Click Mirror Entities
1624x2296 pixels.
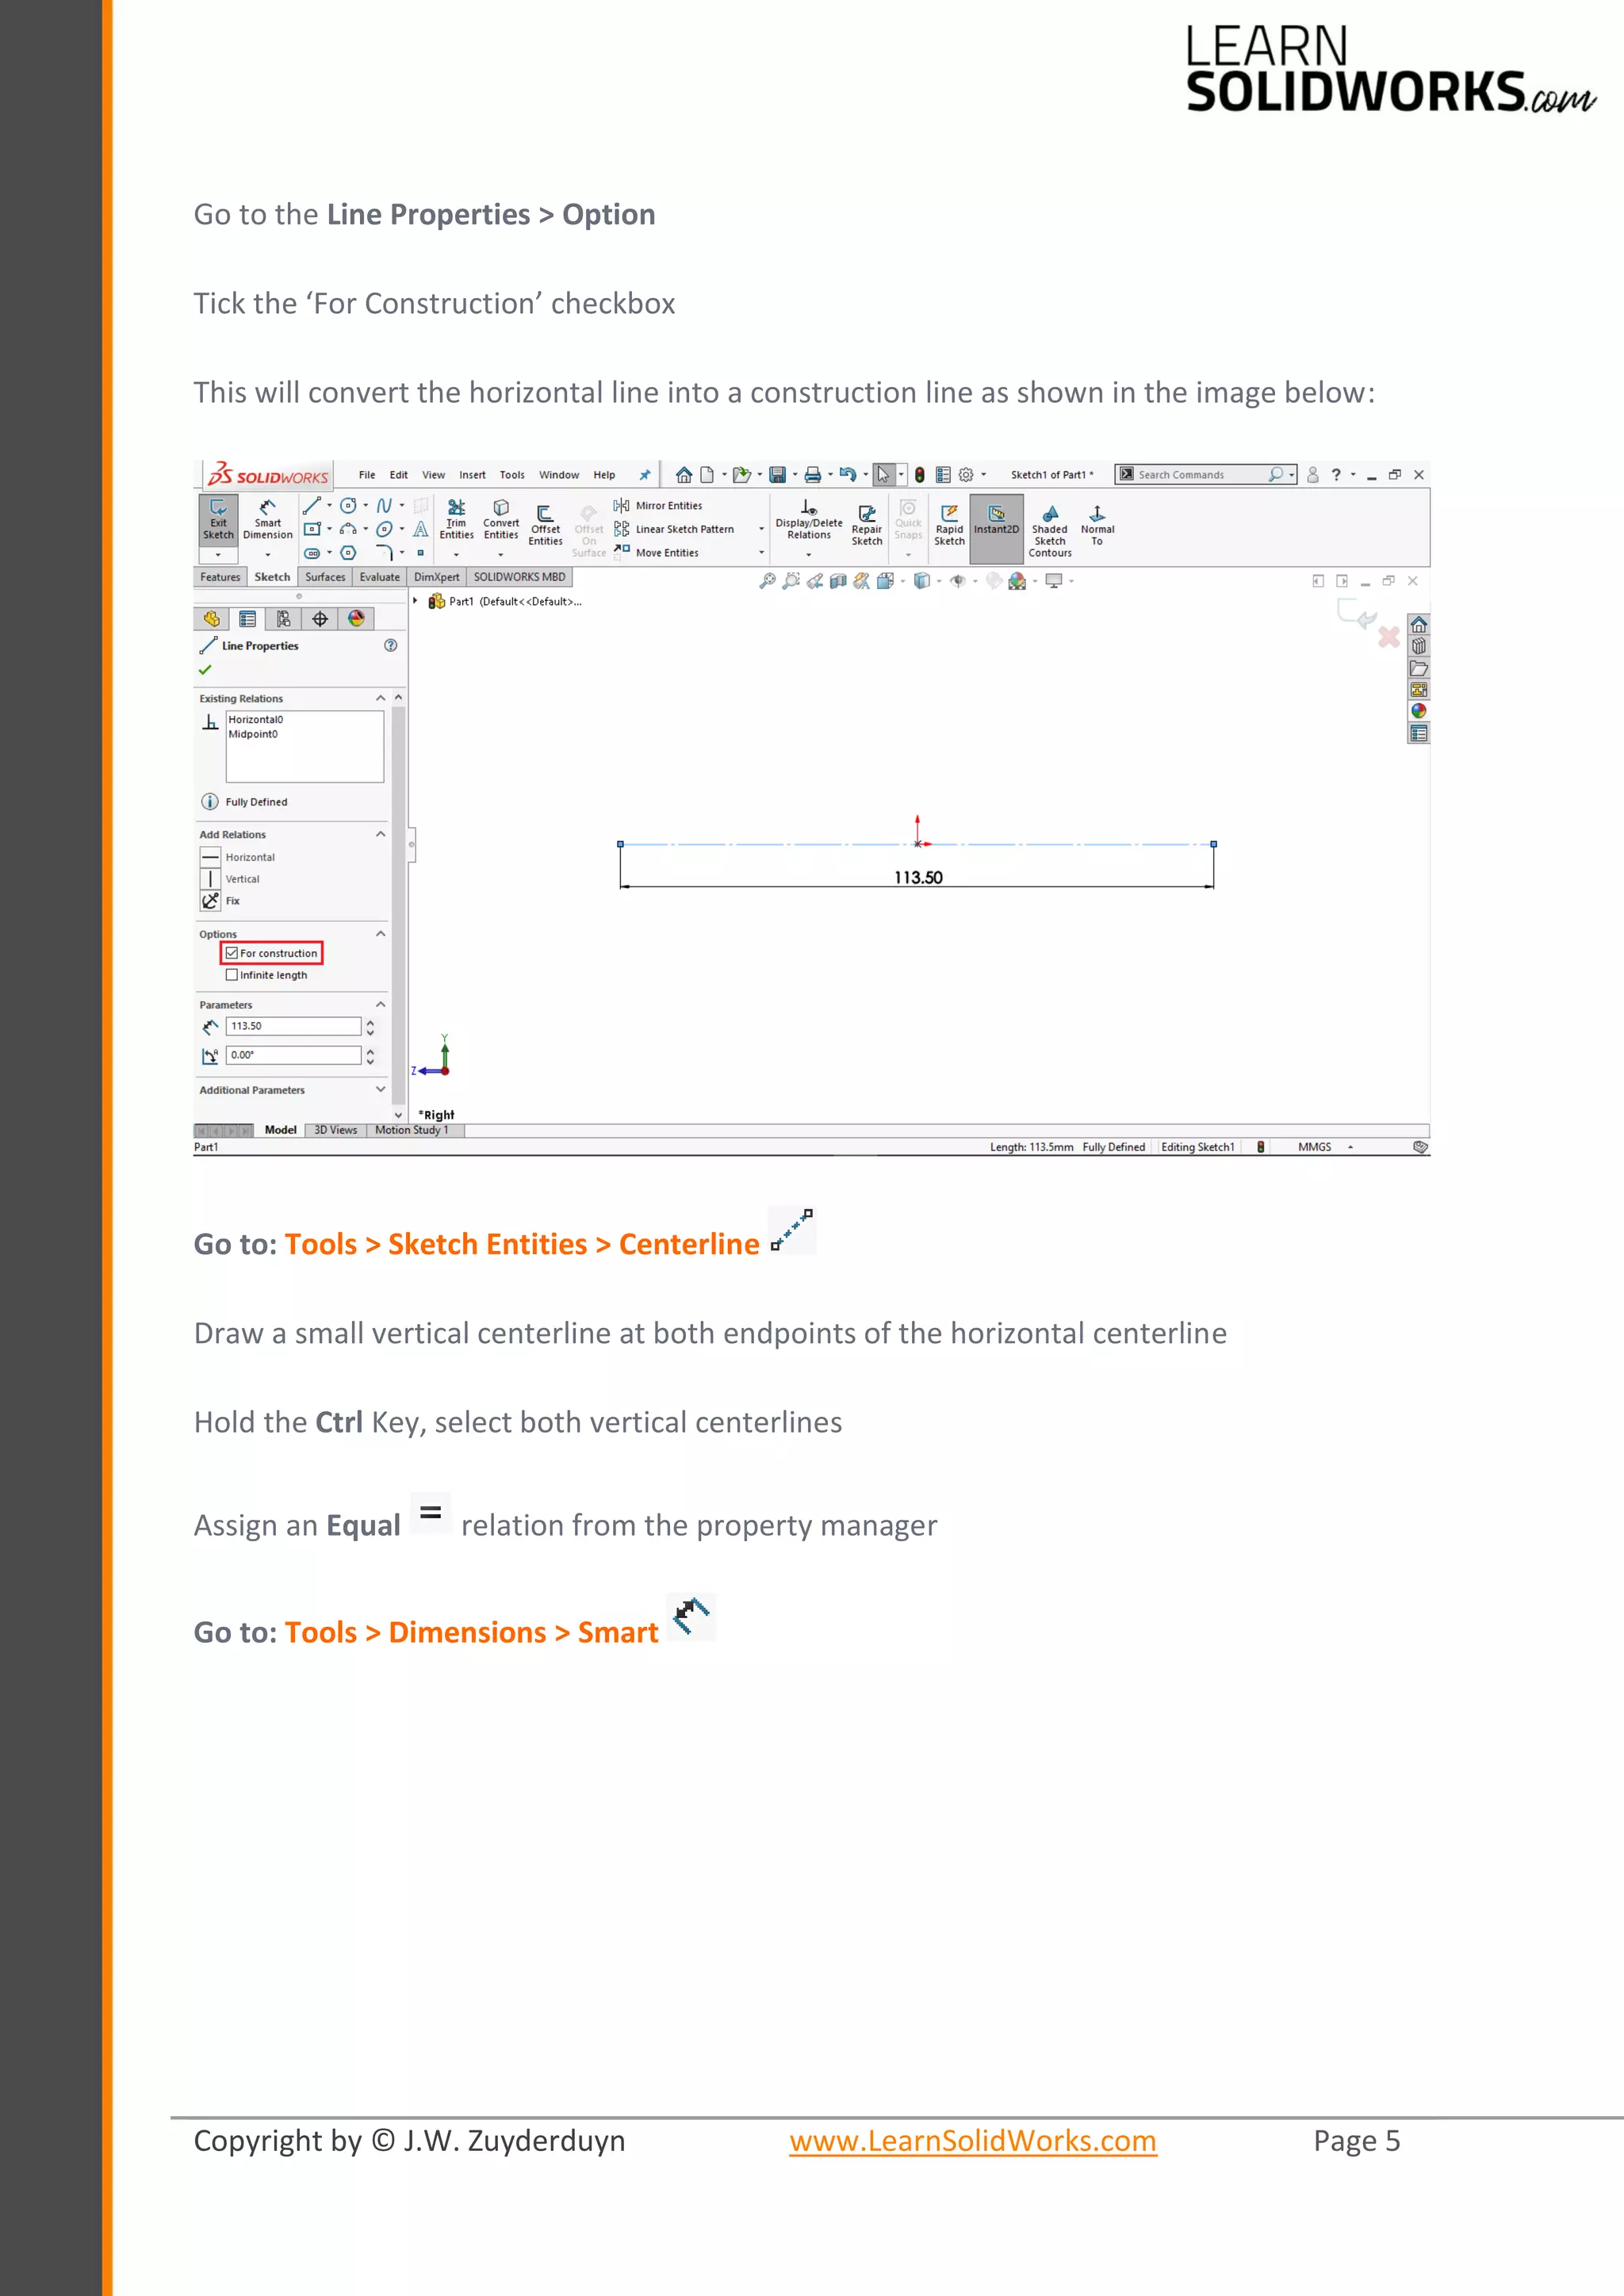pyautogui.click(x=658, y=506)
